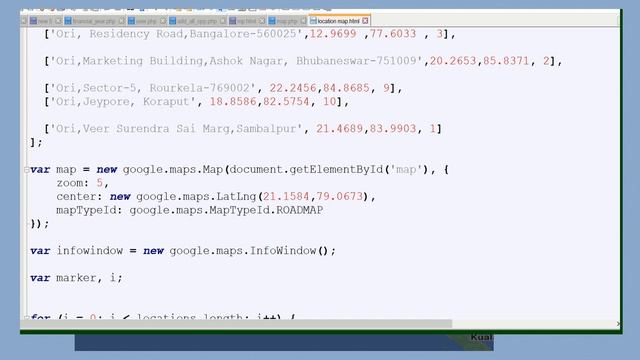This screenshot has width=640, height=360.
Task: Click Rourkela latitude 22.2456
Action: [293, 88]
